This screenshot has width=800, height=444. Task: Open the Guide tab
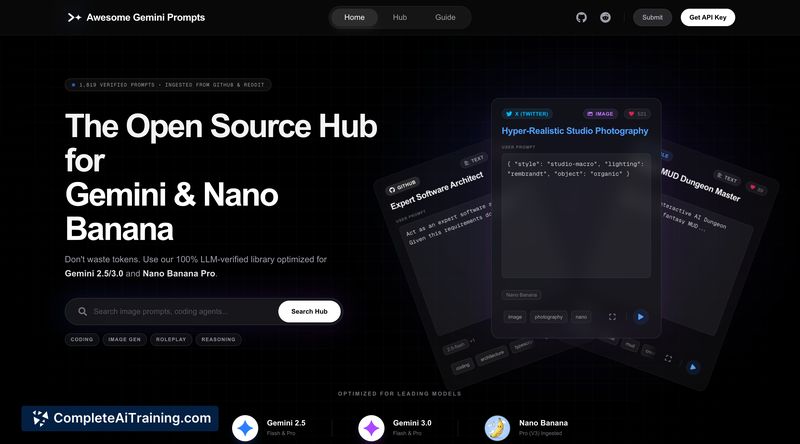click(445, 17)
